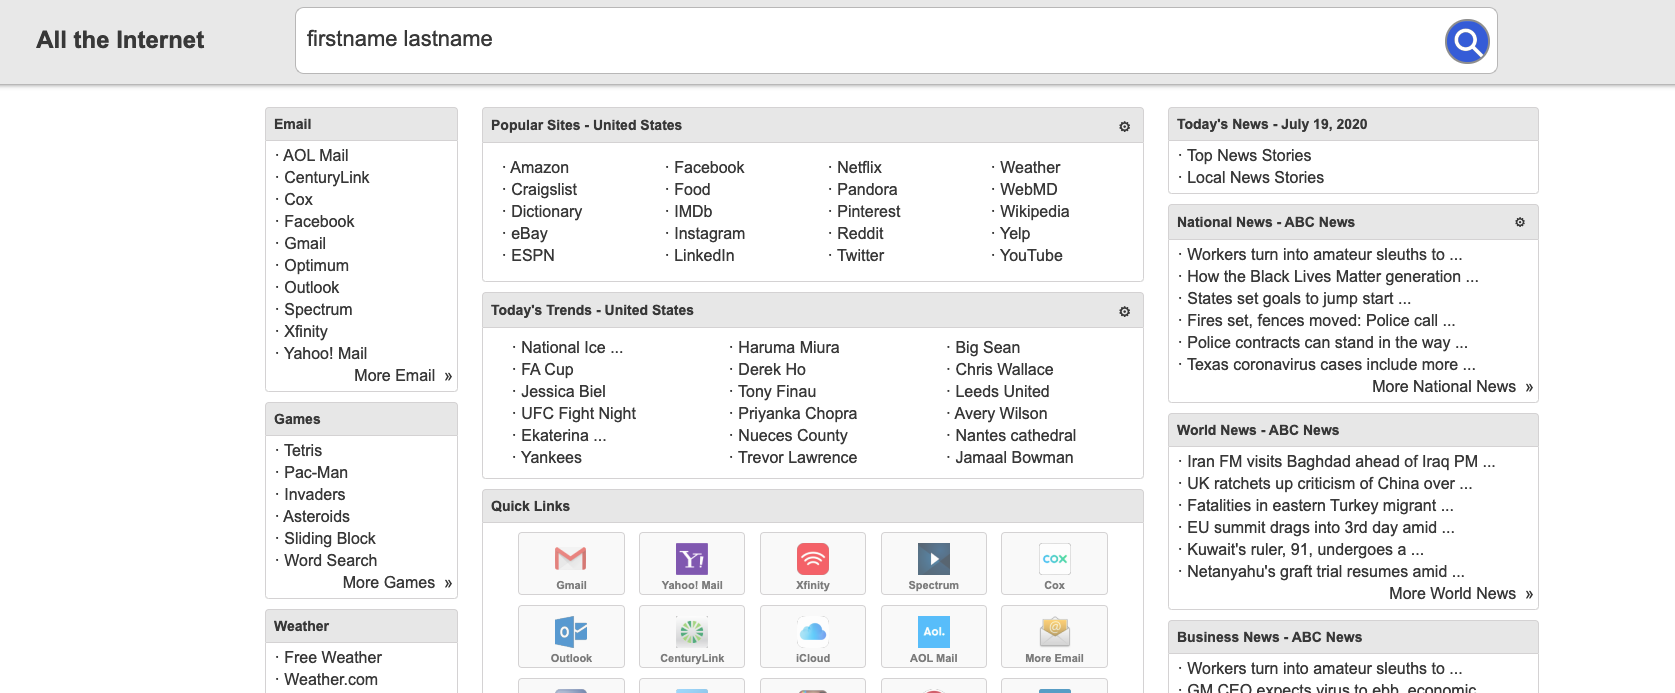This screenshot has width=1675, height=693.
Task: Open trend Nantes cathedral
Action: pyautogui.click(x=1015, y=436)
